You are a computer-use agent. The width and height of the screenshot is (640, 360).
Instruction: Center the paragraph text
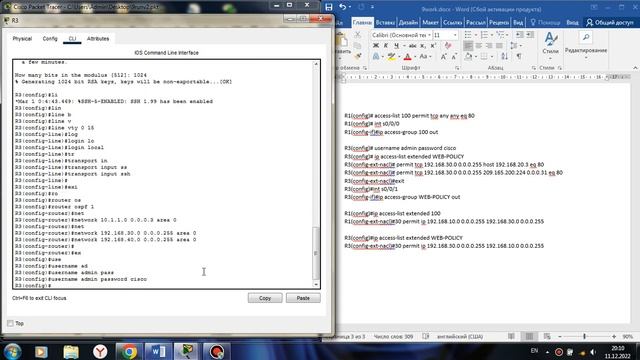click(479, 46)
